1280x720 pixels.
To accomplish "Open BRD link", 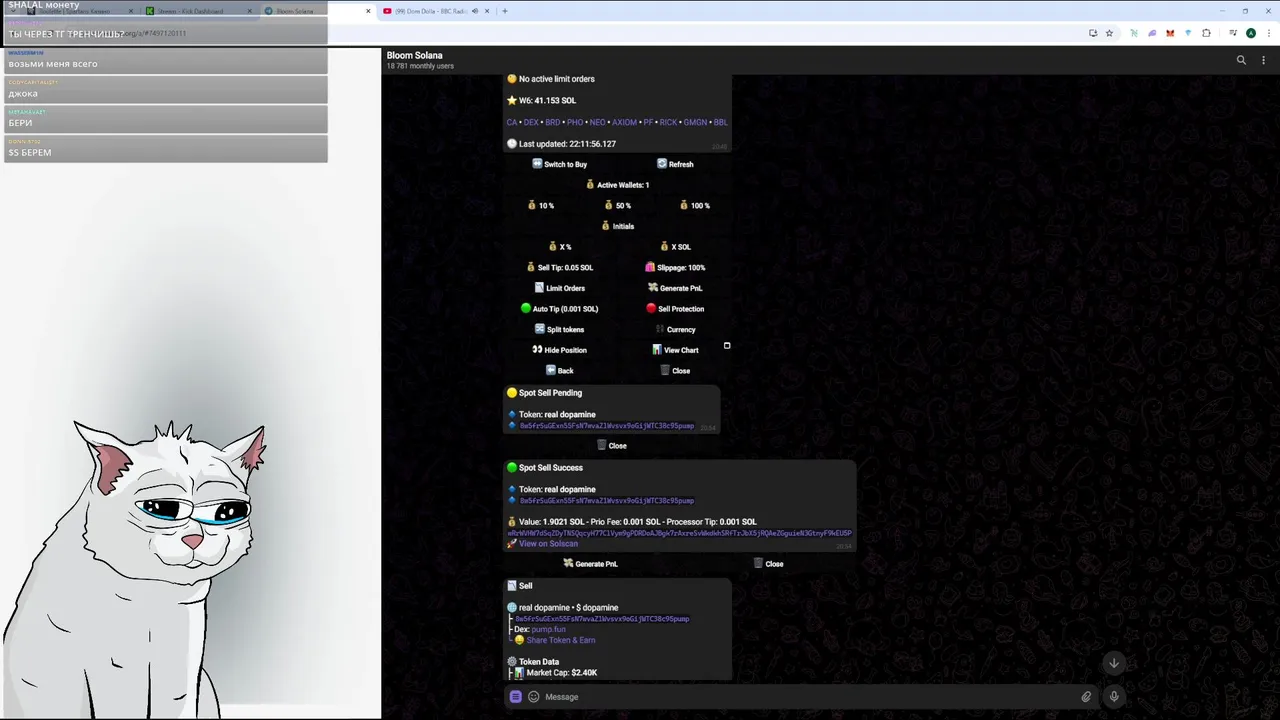I will 552,122.
